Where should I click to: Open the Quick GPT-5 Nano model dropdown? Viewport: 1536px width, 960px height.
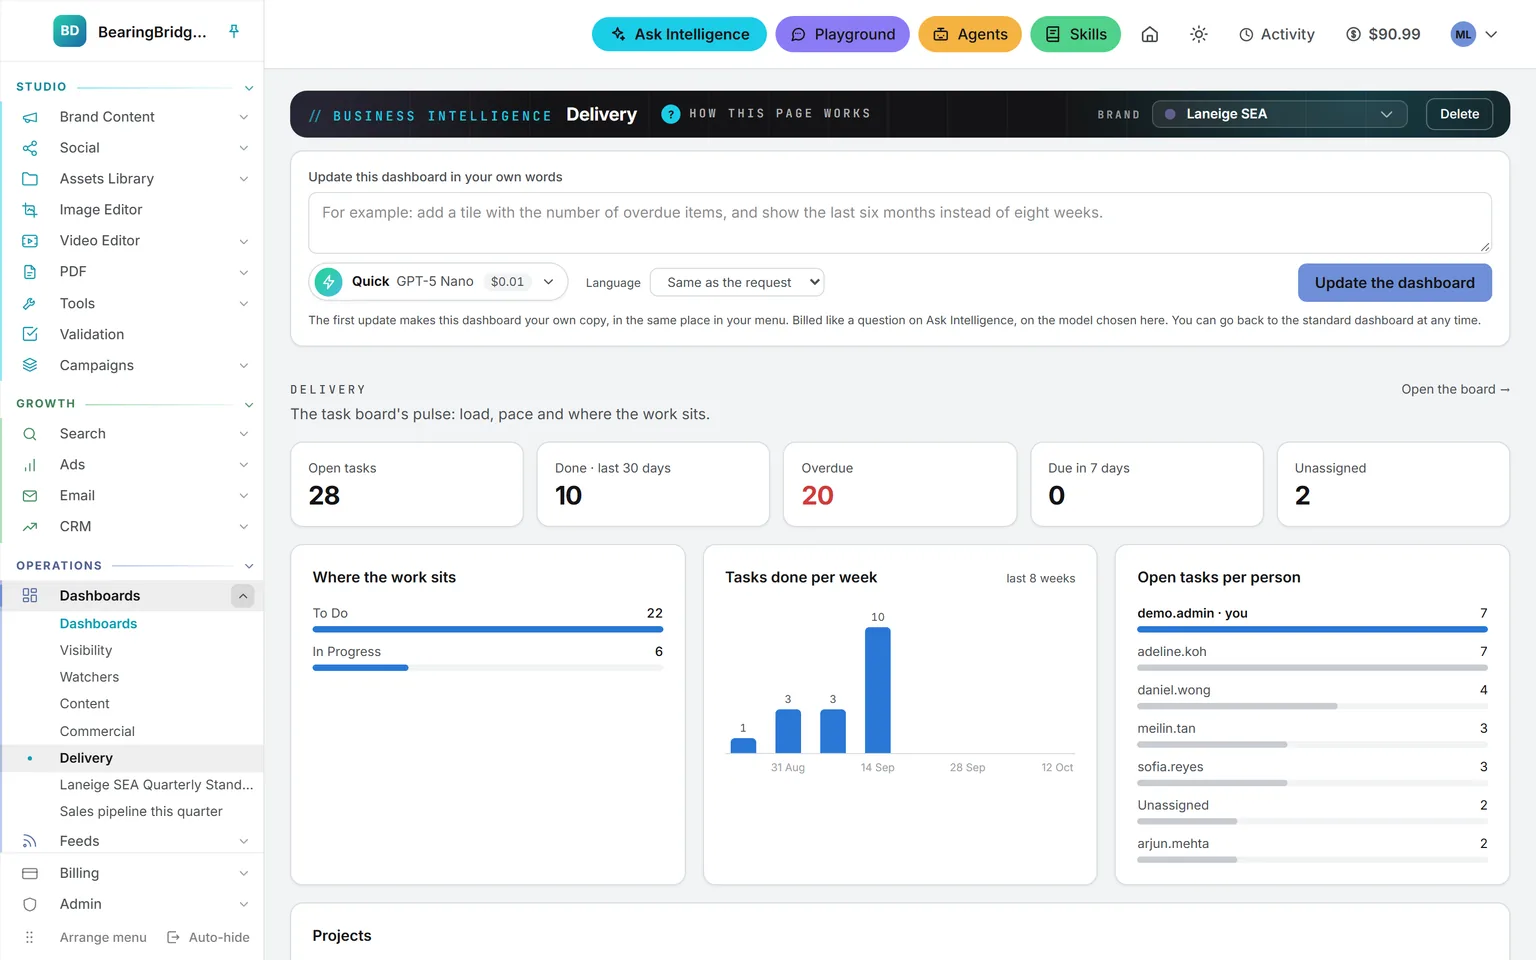pyautogui.click(x=438, y=282)
